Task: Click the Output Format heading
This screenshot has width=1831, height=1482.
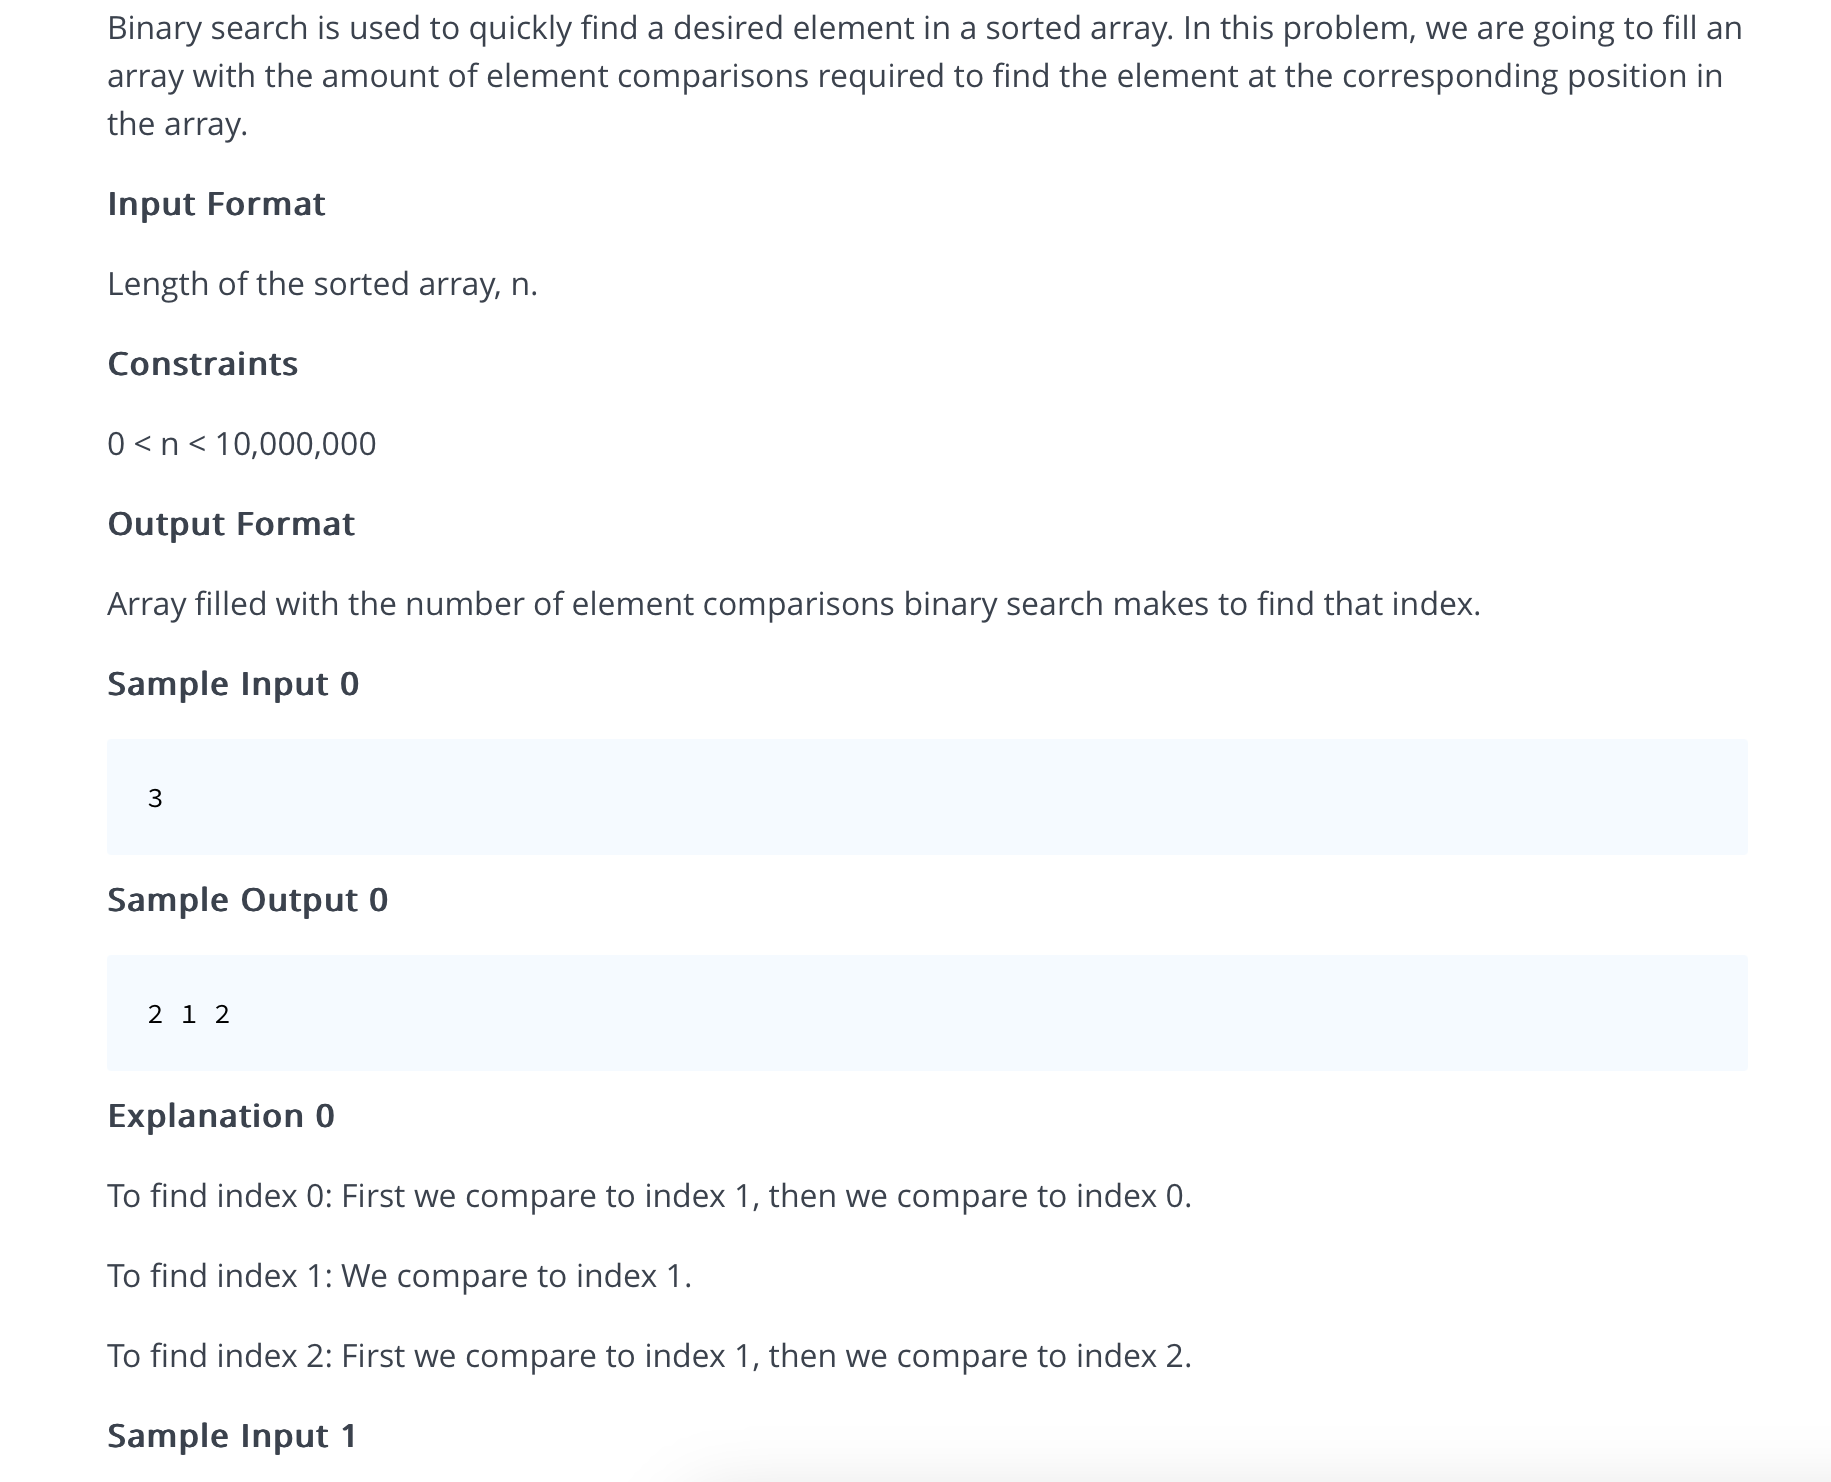Action: coord(231,524)
